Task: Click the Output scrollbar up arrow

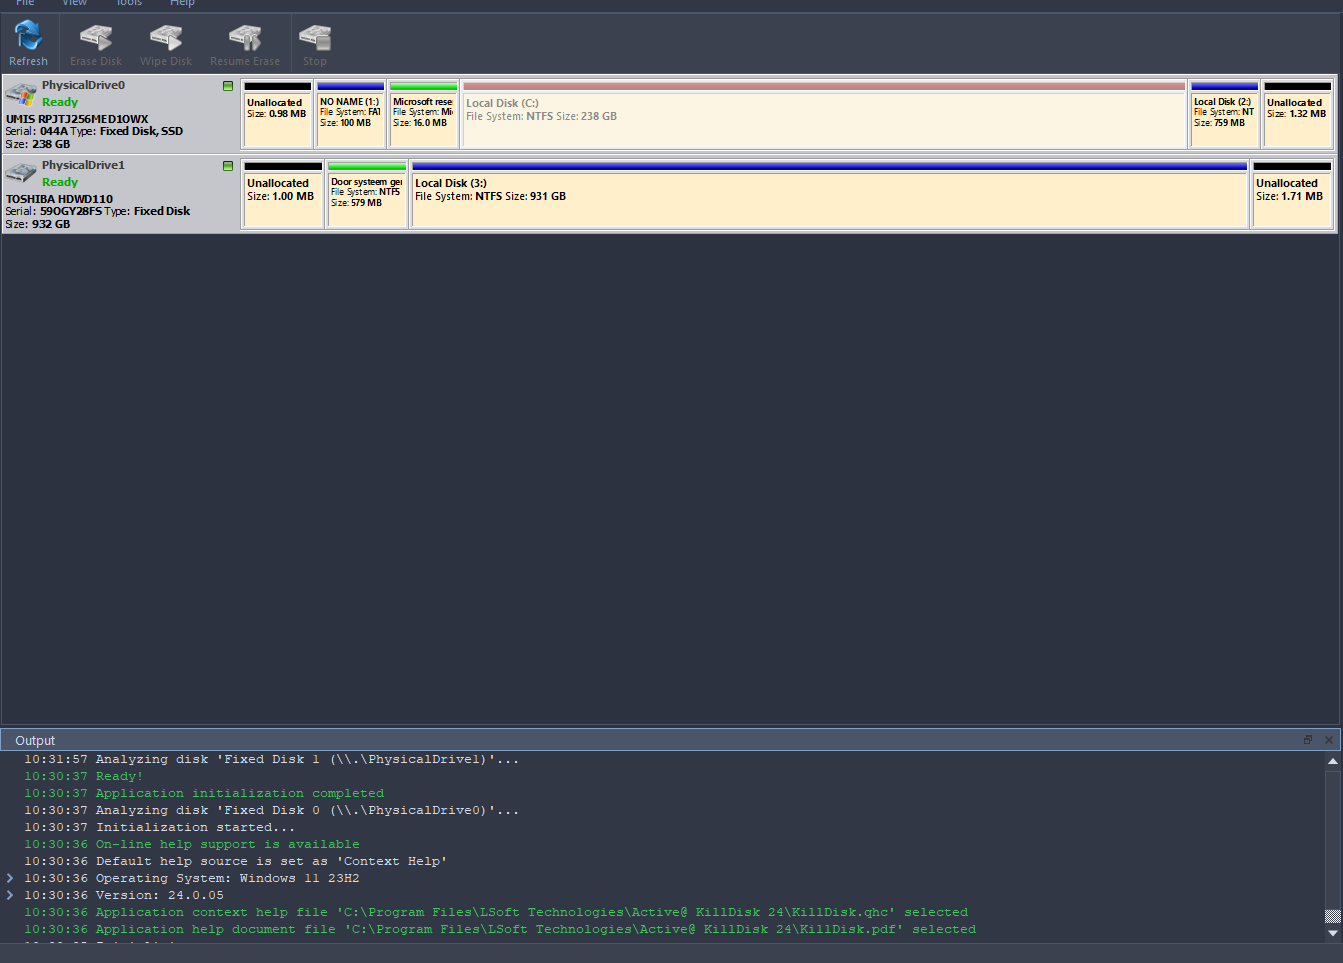Action: coord(1332,761)
